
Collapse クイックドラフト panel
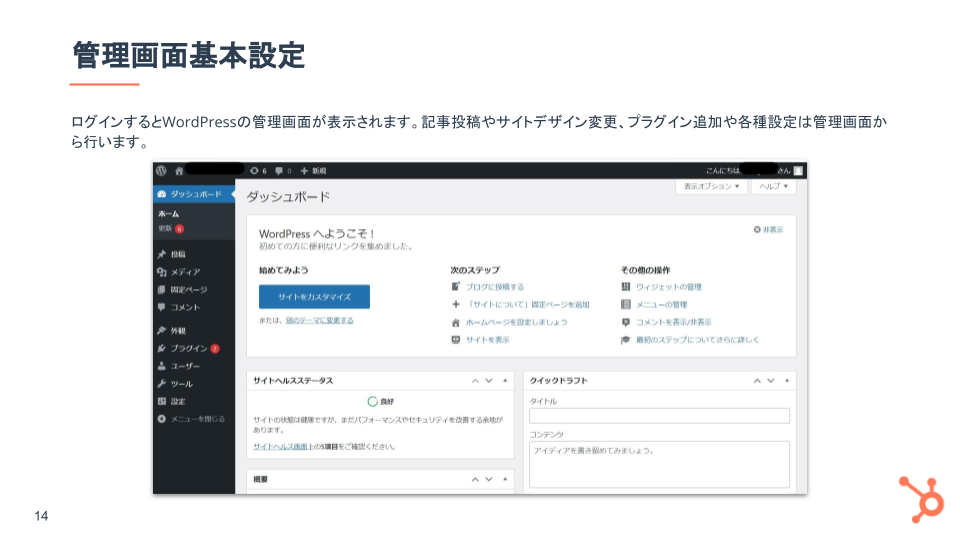pos(787,381)
